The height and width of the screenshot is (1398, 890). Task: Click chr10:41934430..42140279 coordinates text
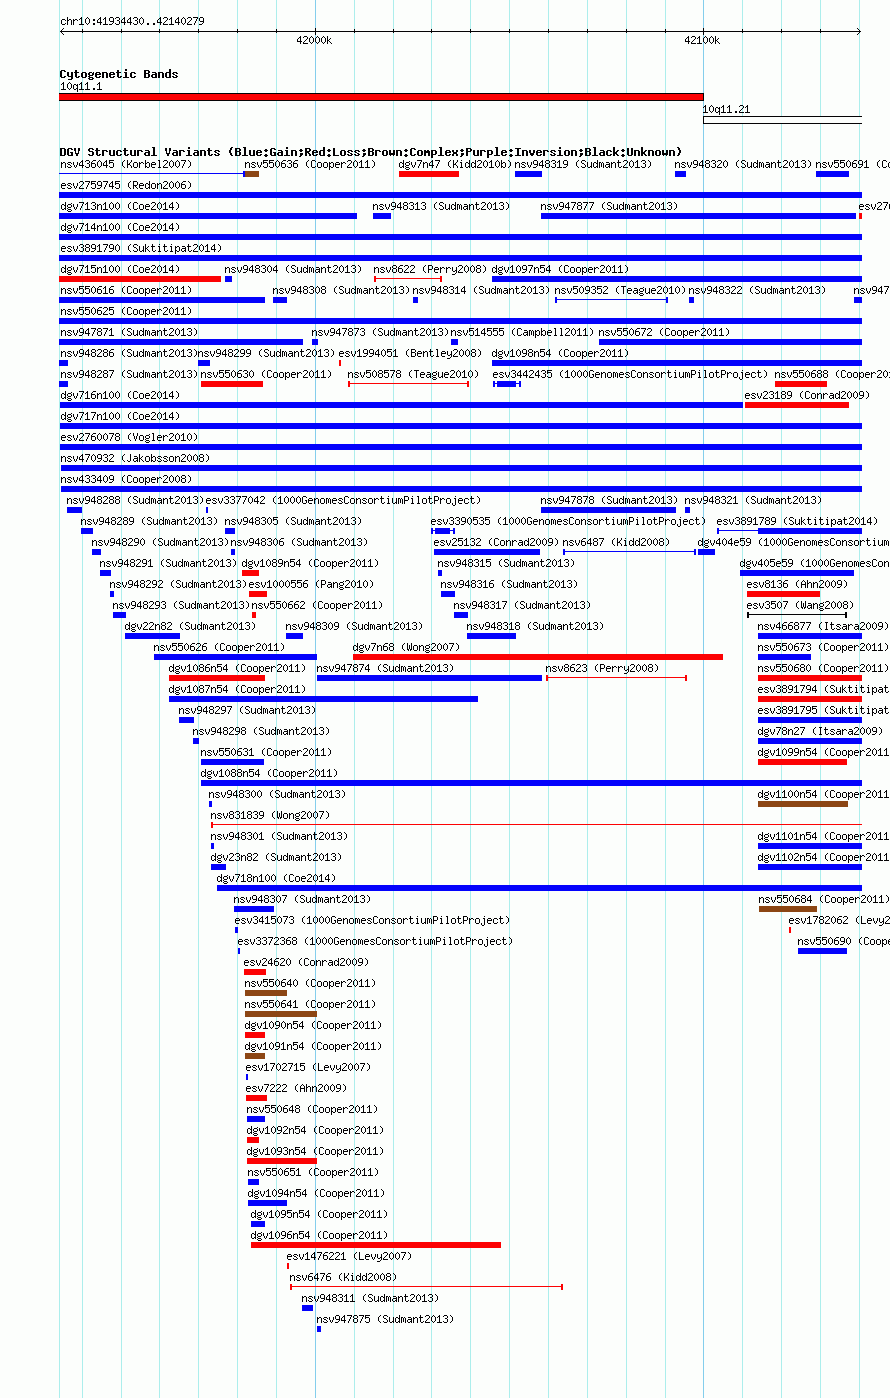[132, 21]
